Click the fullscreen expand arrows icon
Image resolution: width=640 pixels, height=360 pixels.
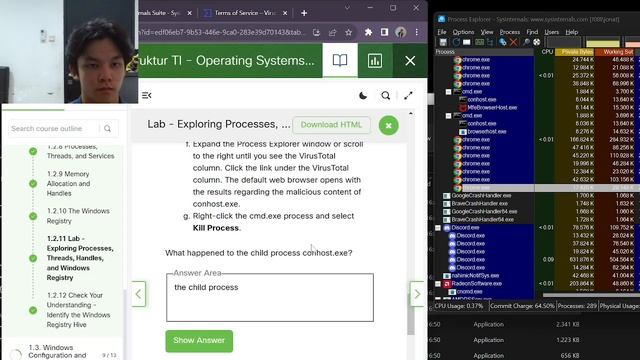tap(408, 96)
